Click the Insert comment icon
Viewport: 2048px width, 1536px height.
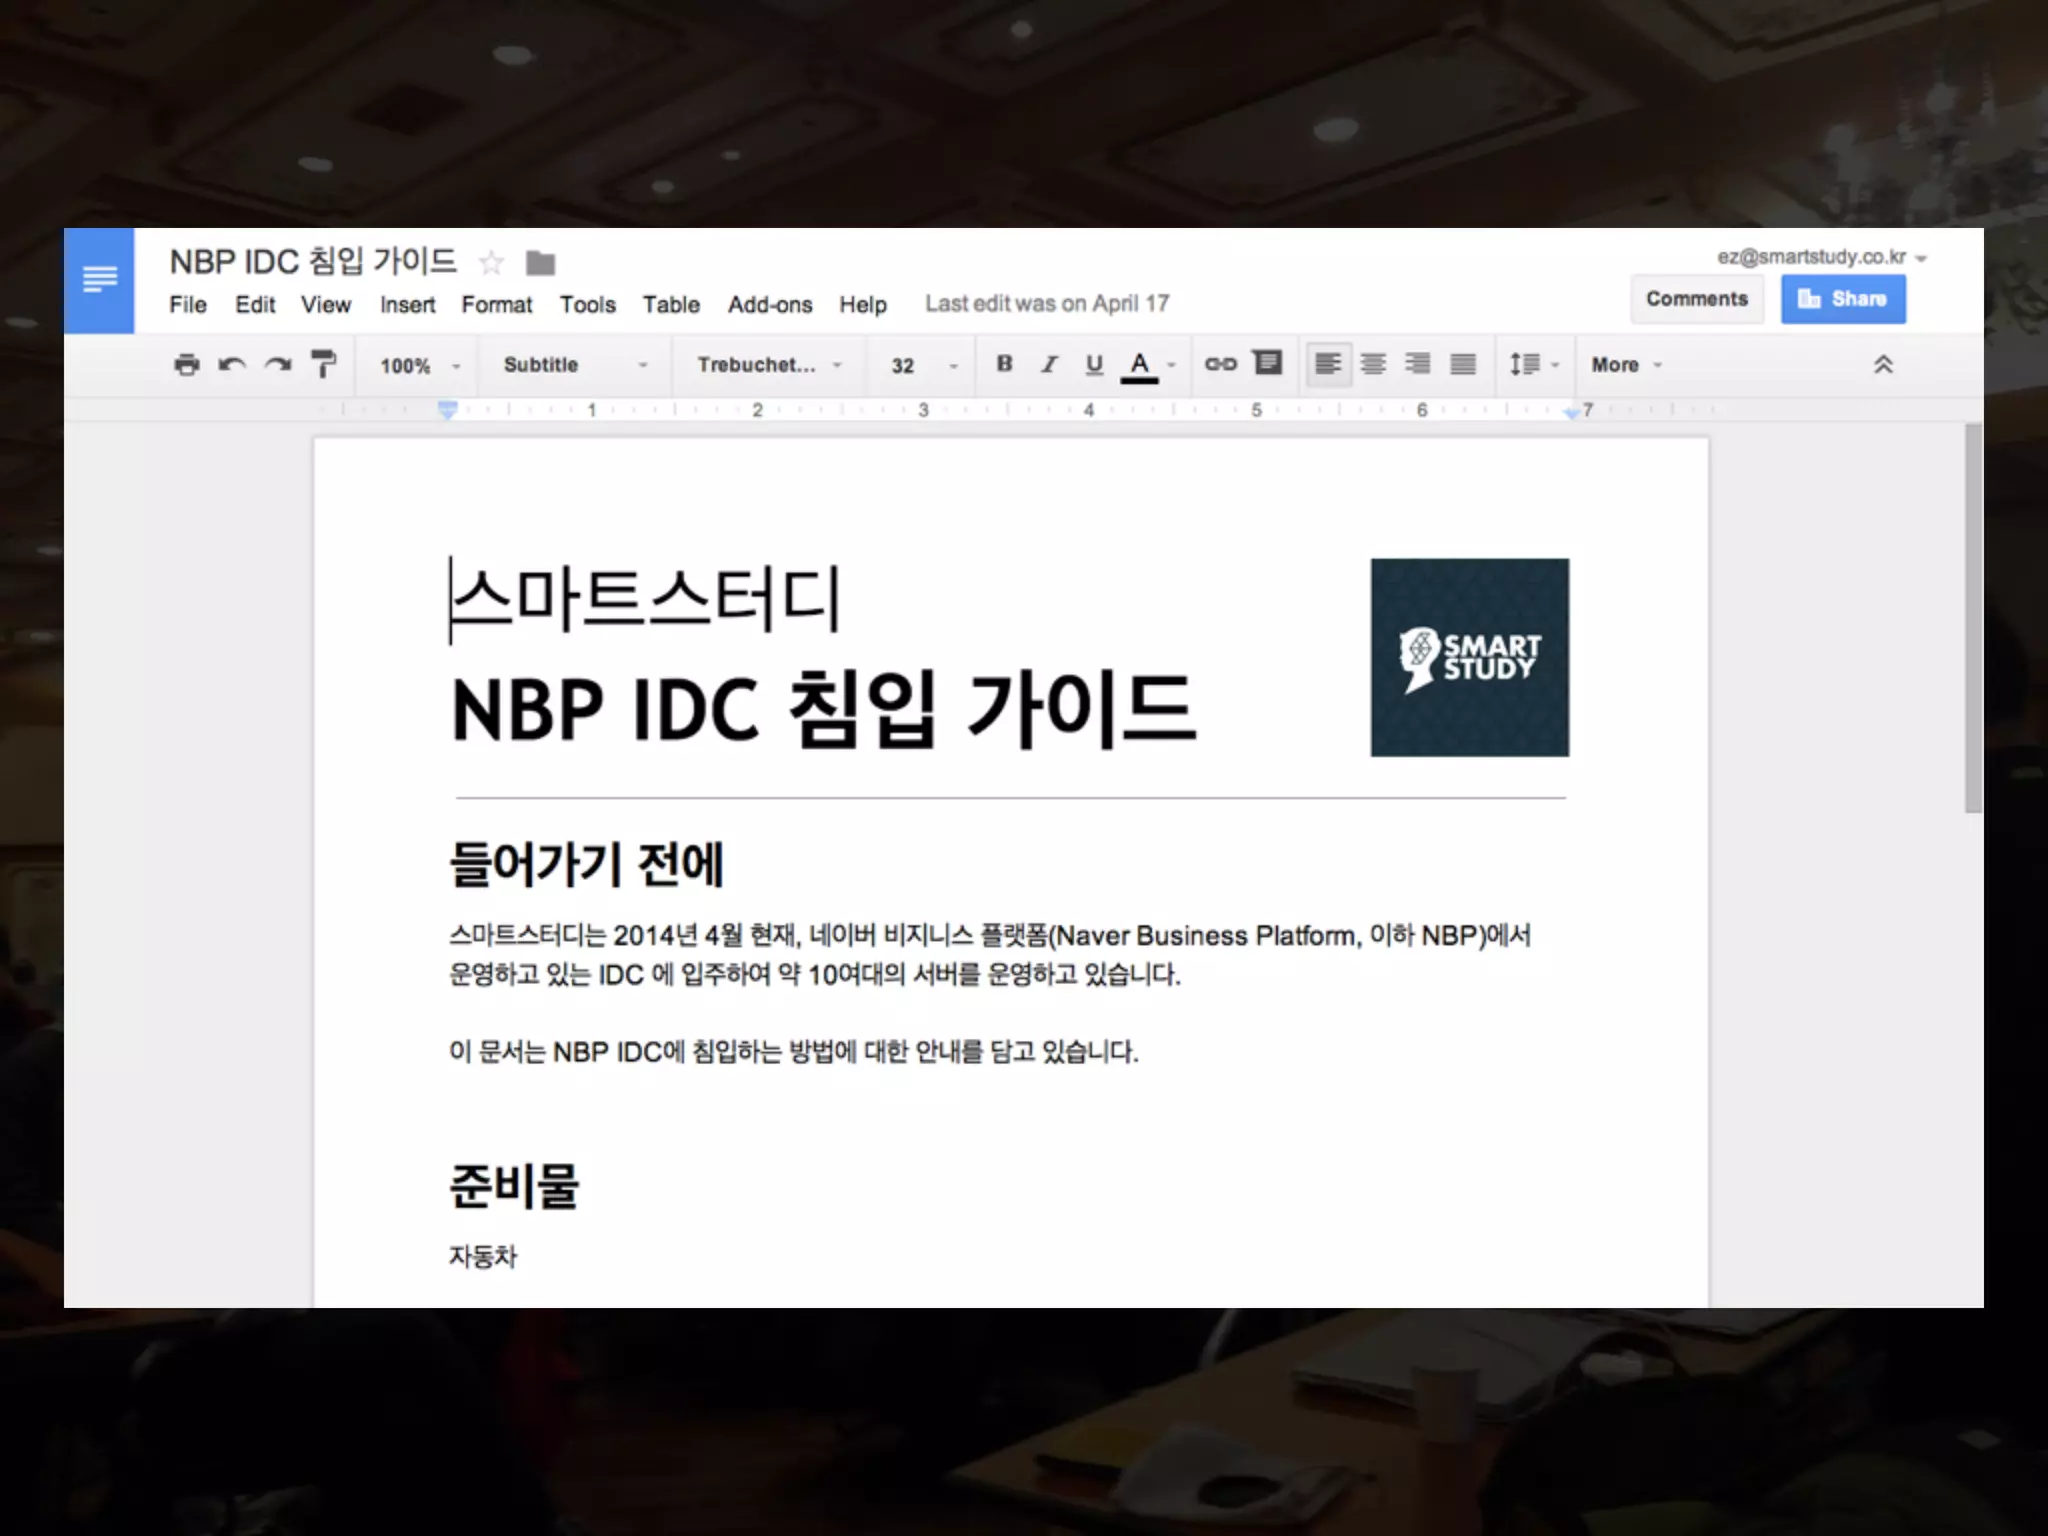[1267, 363]
